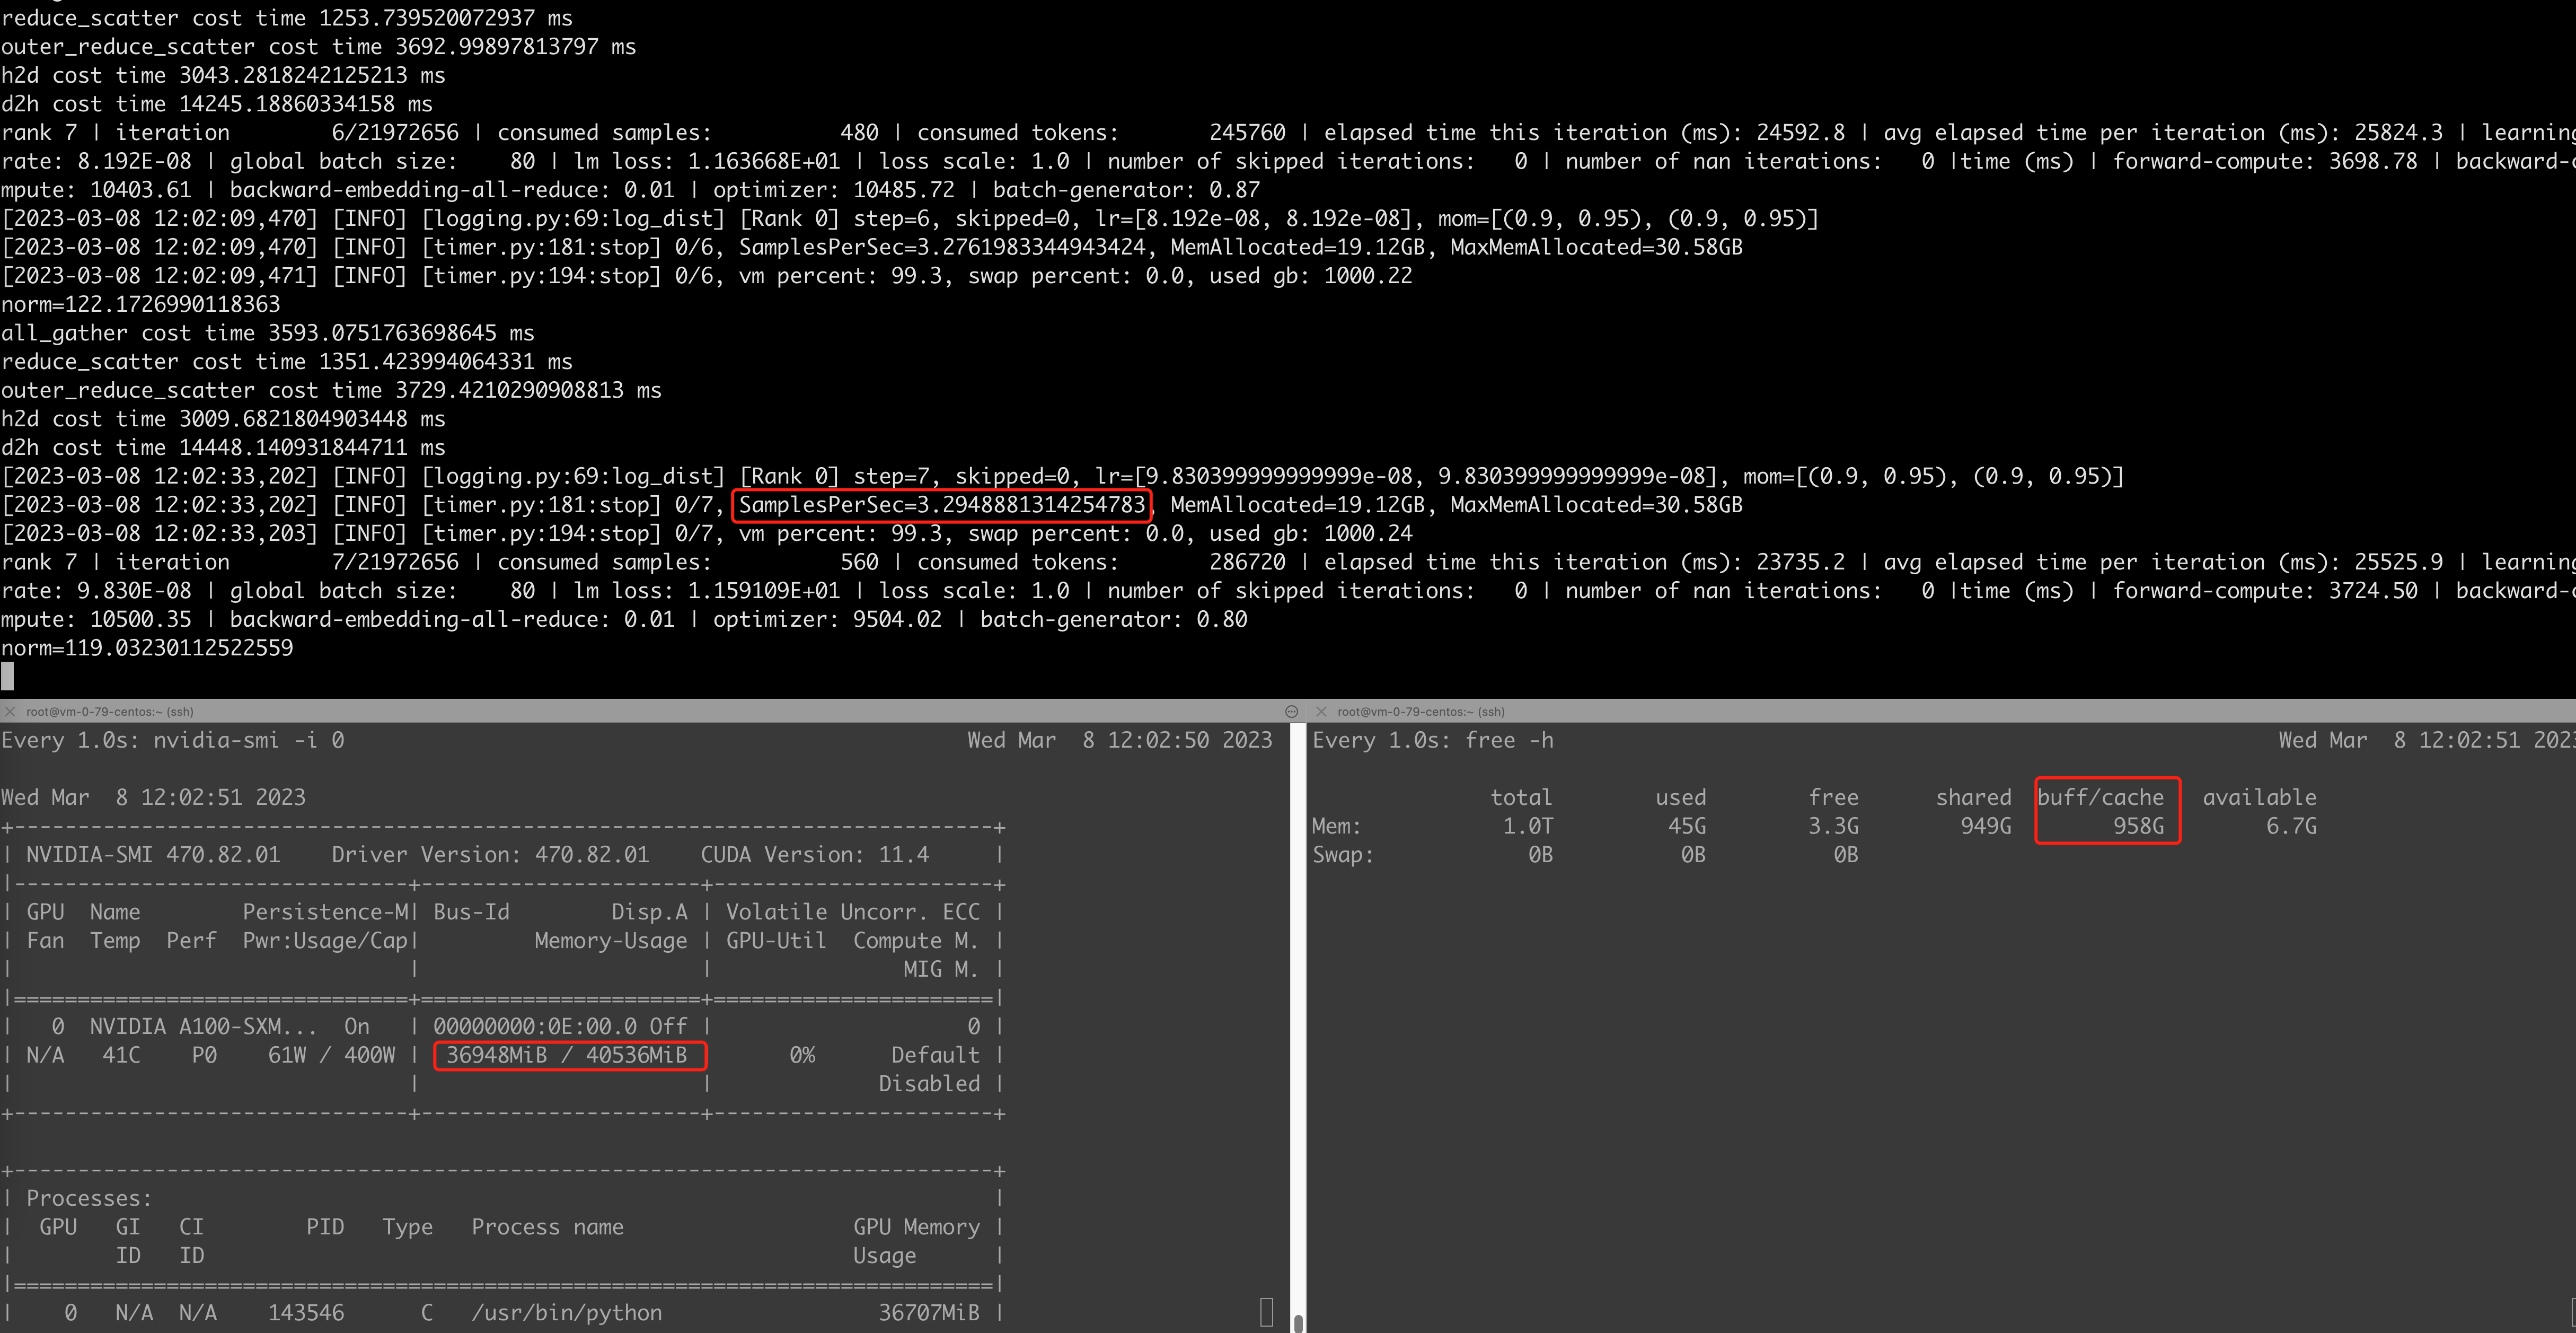Click process GPU memory '36707MiB'
Viewport: 2576px width, 1333px height.
(929, 1313)
